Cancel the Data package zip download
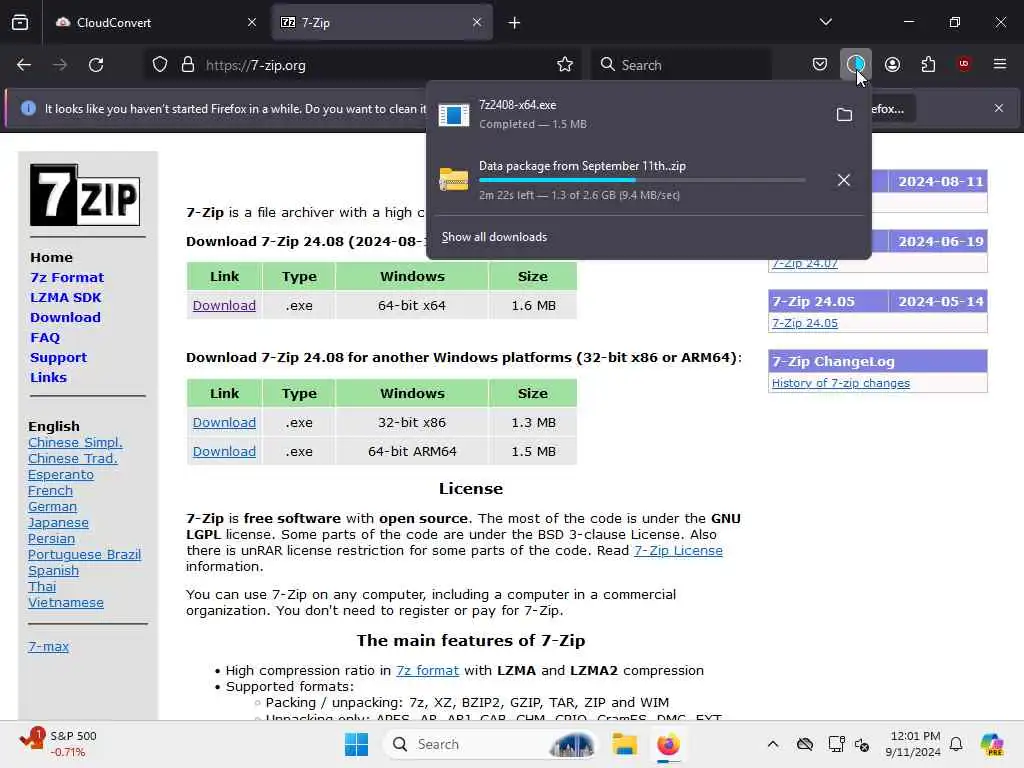This screenshot has width=1024, height=768. [844, 180]
